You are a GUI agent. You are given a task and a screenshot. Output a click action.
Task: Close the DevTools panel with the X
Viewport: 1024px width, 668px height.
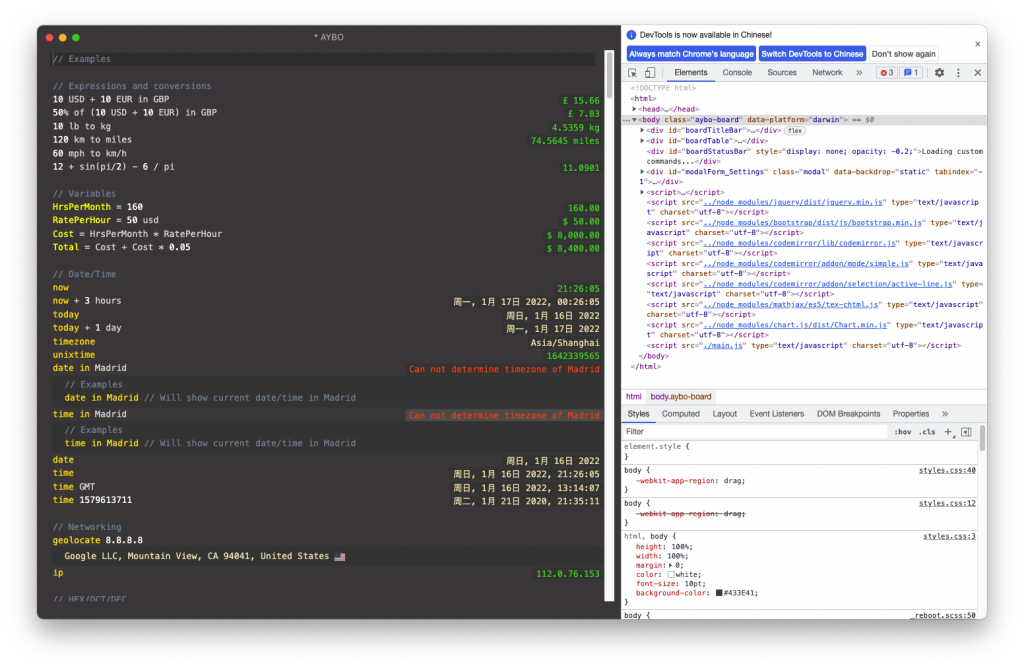(x=978, y=73)
